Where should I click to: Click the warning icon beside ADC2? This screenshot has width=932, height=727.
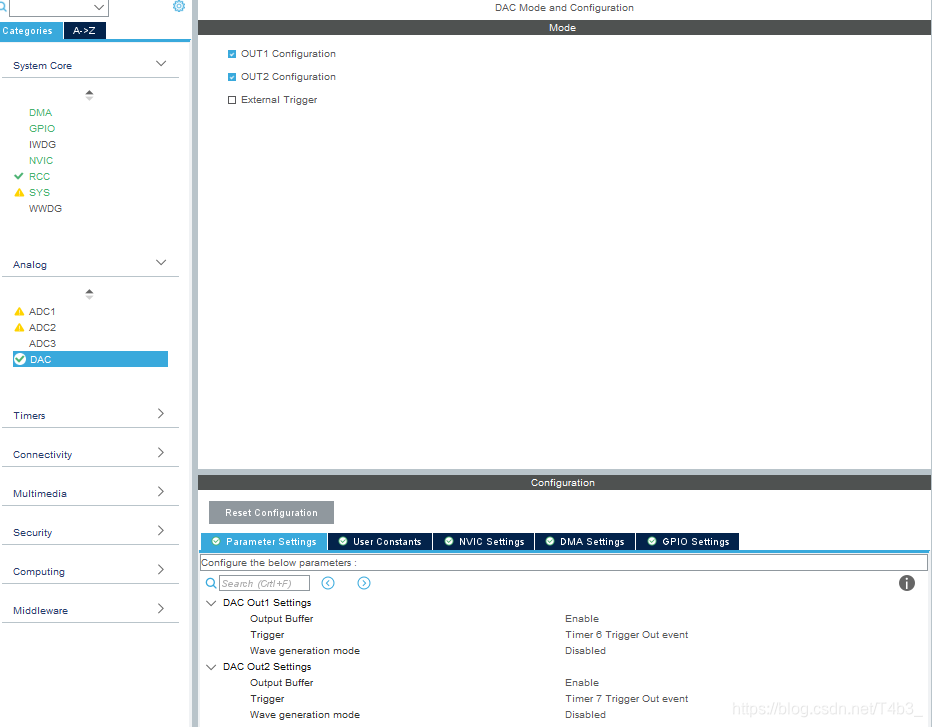pyautogui.click(x=19, y=328)
